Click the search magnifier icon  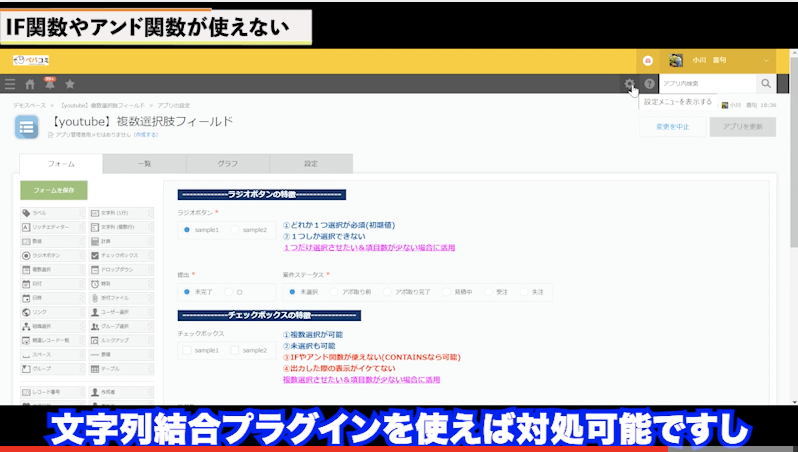pyautogui.click(x=766, y=84)
